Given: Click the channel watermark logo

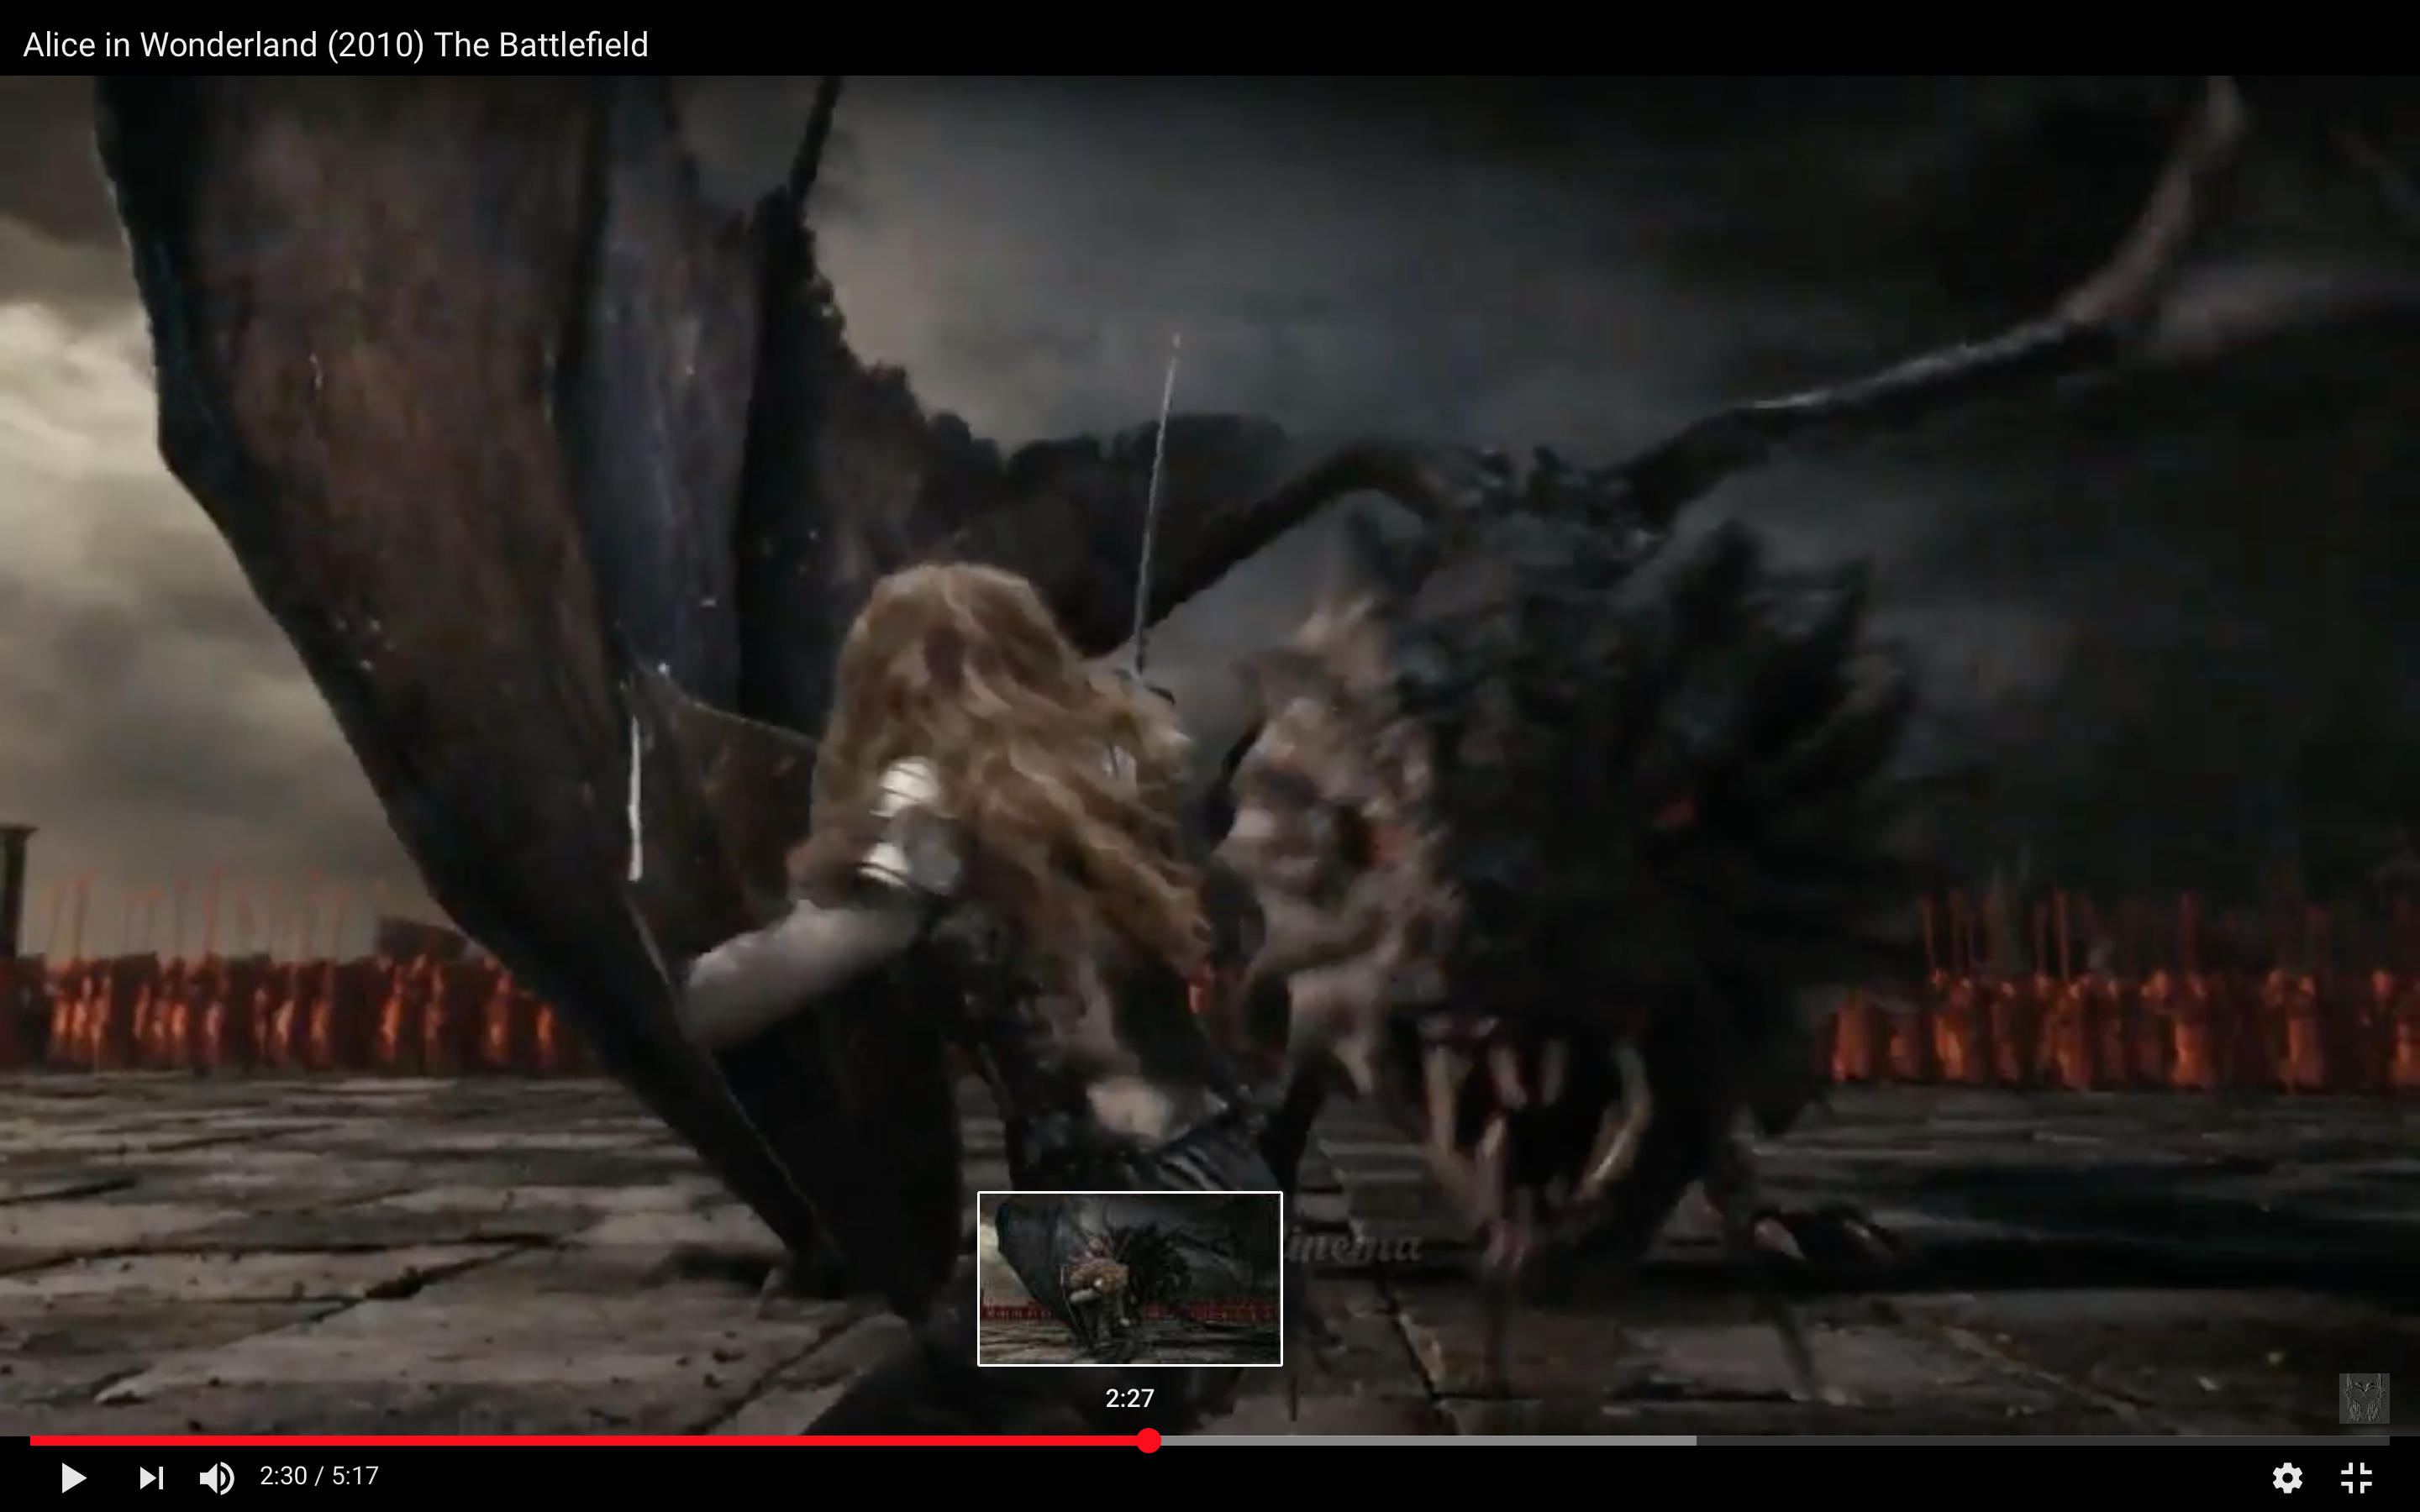Looking at the screenshot, I should (x=2364, y=1398).
